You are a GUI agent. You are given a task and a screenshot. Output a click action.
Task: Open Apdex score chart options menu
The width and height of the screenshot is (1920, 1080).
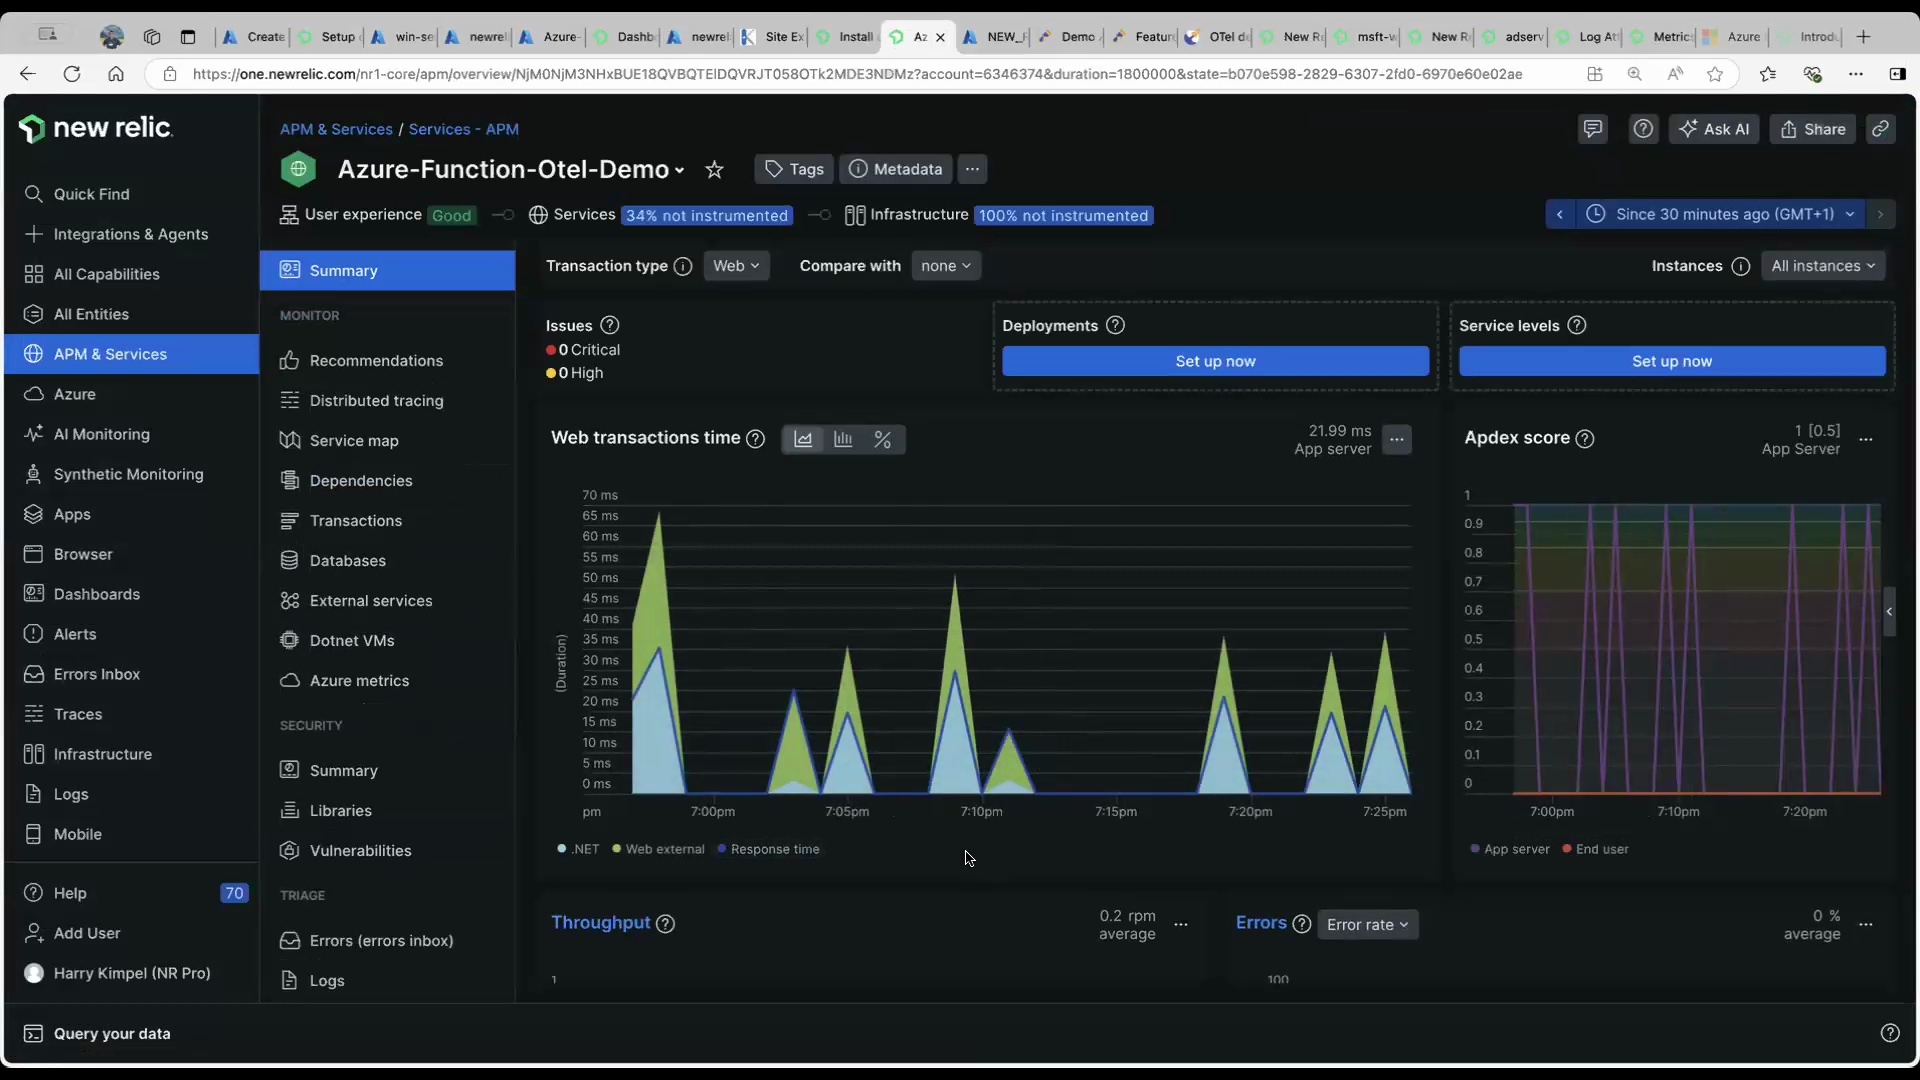pos(1866,439)
